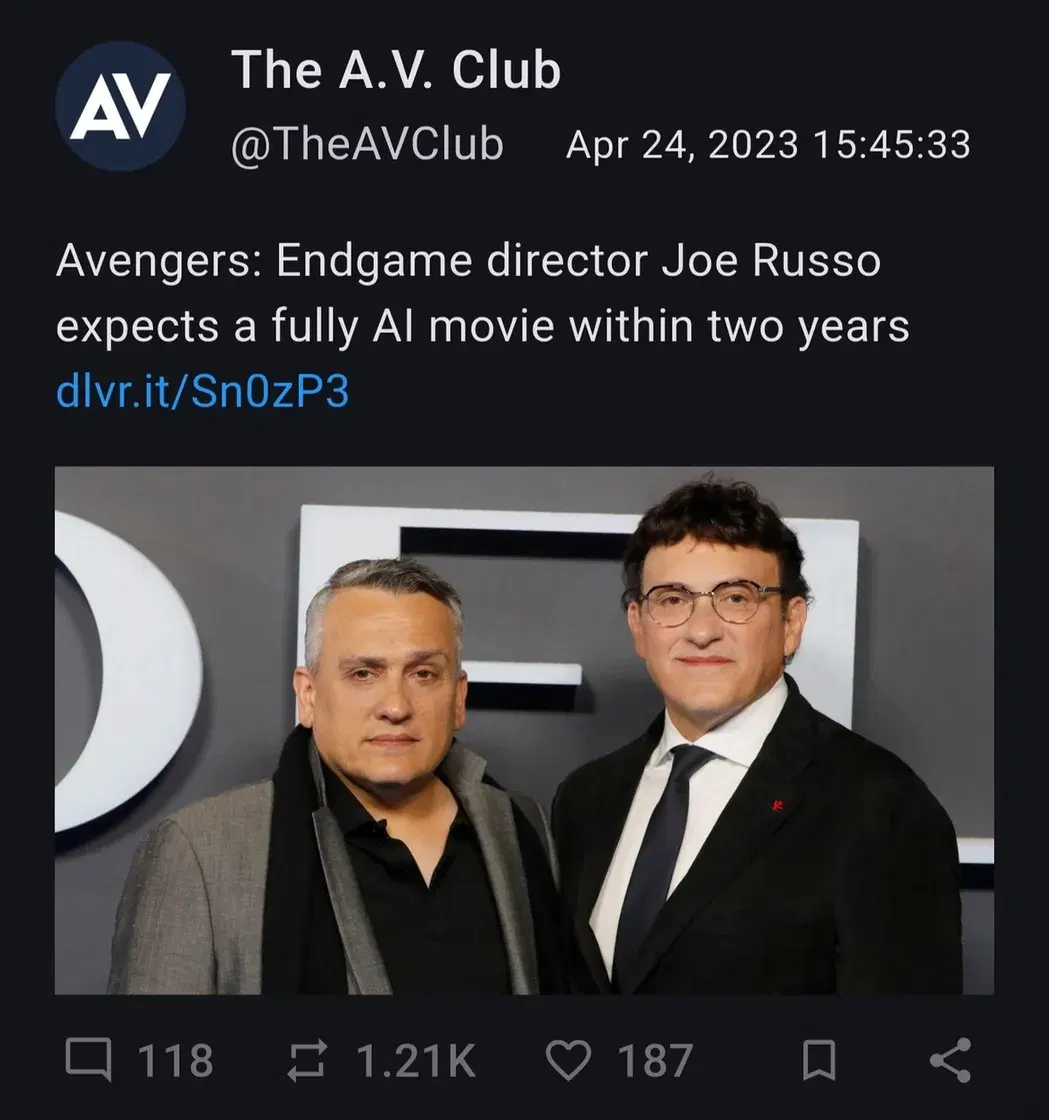Open replies with the comment bubble icon
Viewport: 1049px width, 1120px height.
pos(89,1059)
